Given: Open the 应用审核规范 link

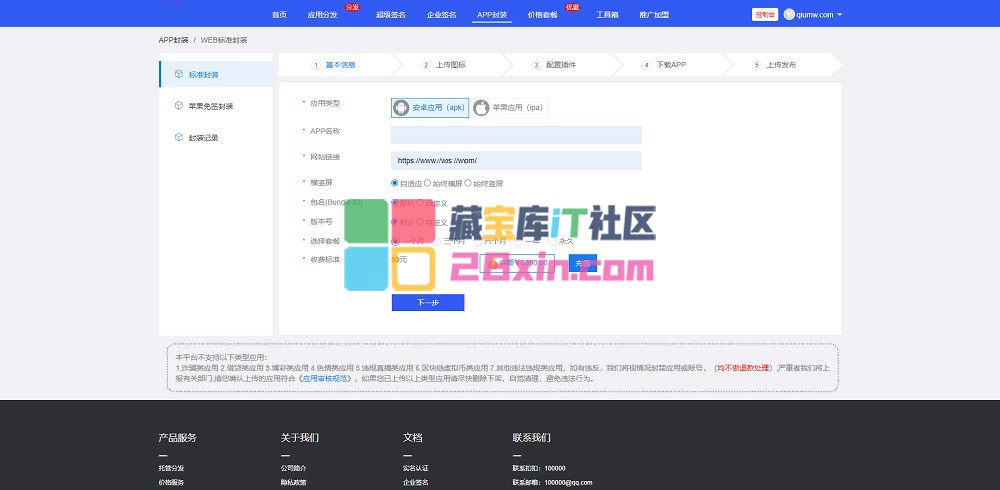Looking at the screenshot, I should [326, 379].
